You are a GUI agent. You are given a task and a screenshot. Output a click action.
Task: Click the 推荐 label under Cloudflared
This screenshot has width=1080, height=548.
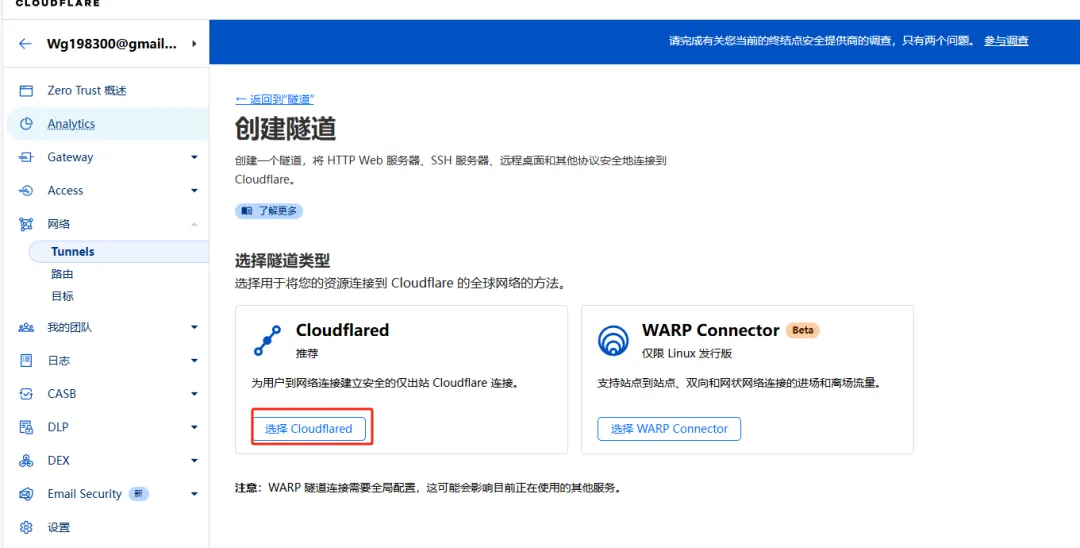point(307,353)
